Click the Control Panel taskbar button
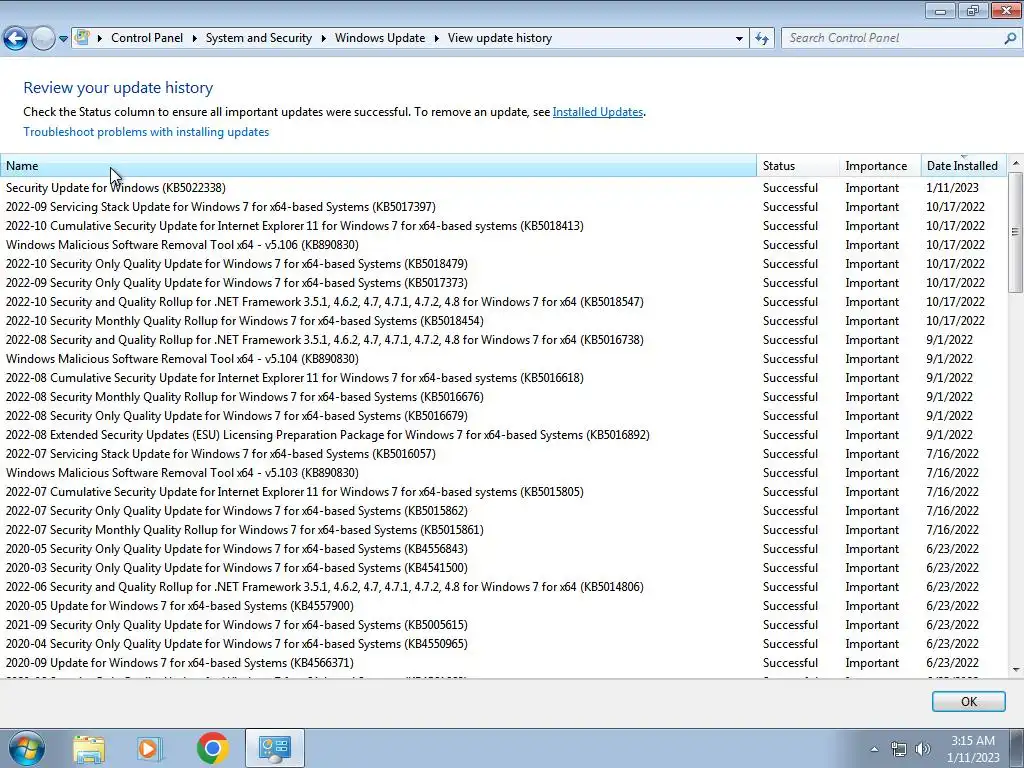Viewport: 1024px width, 768px height. pos(274,748)
